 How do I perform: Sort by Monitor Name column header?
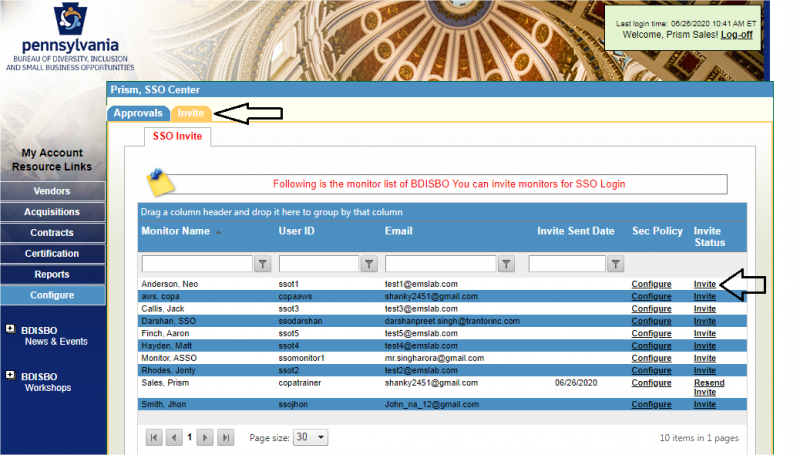pyautogui.click(x=175, y=231)
